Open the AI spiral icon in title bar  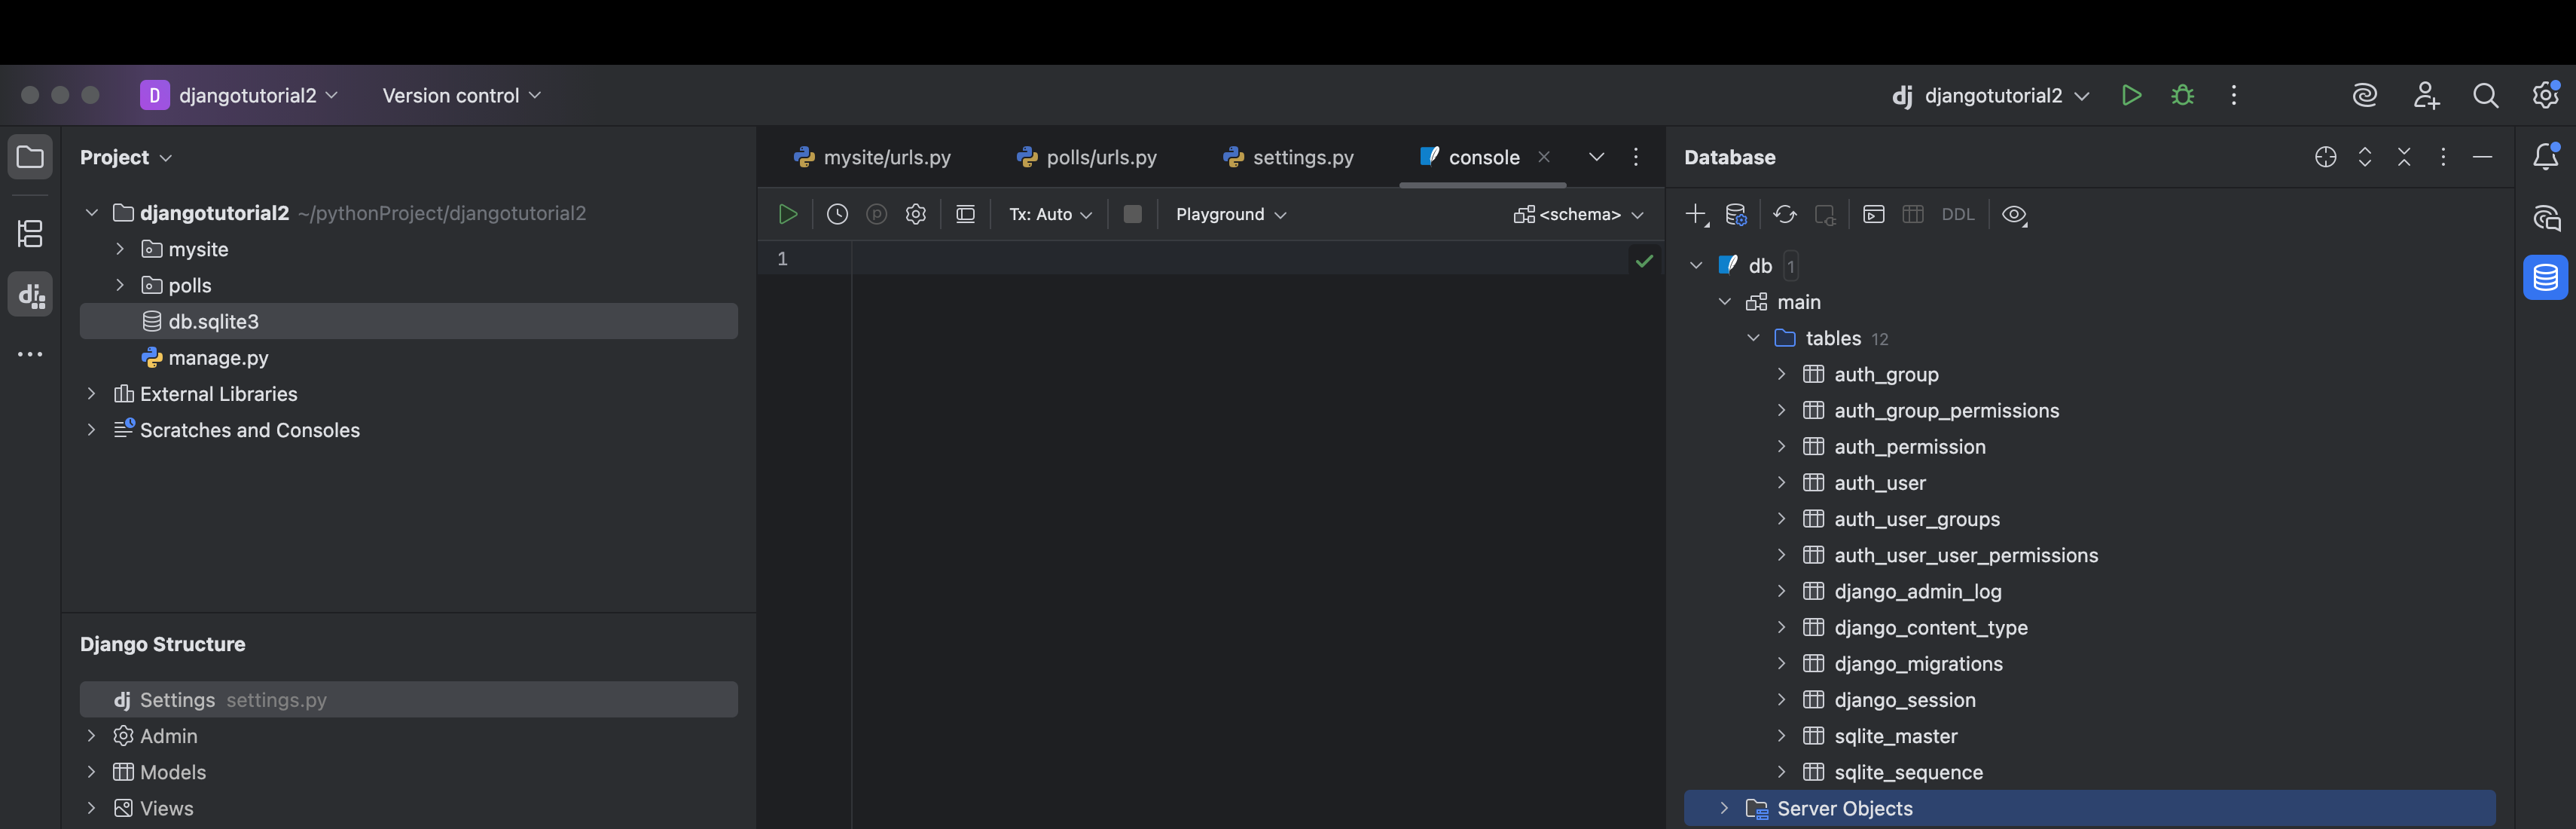tap(2365, 95)
